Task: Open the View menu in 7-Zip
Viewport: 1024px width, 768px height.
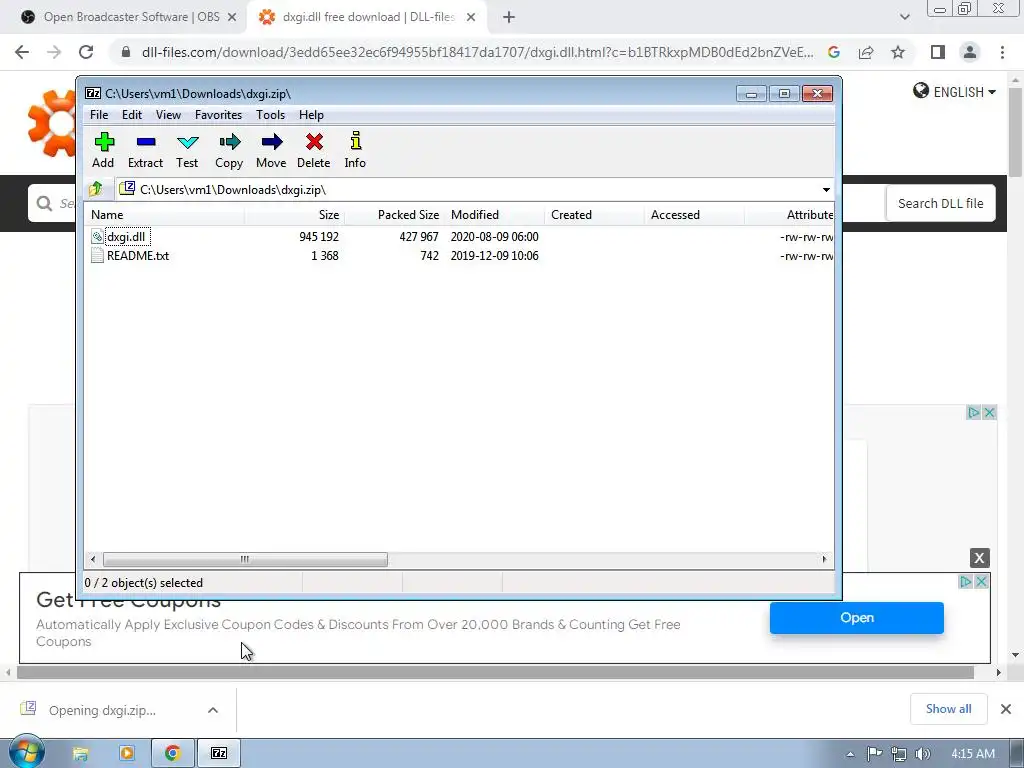Action: [168, 115]
